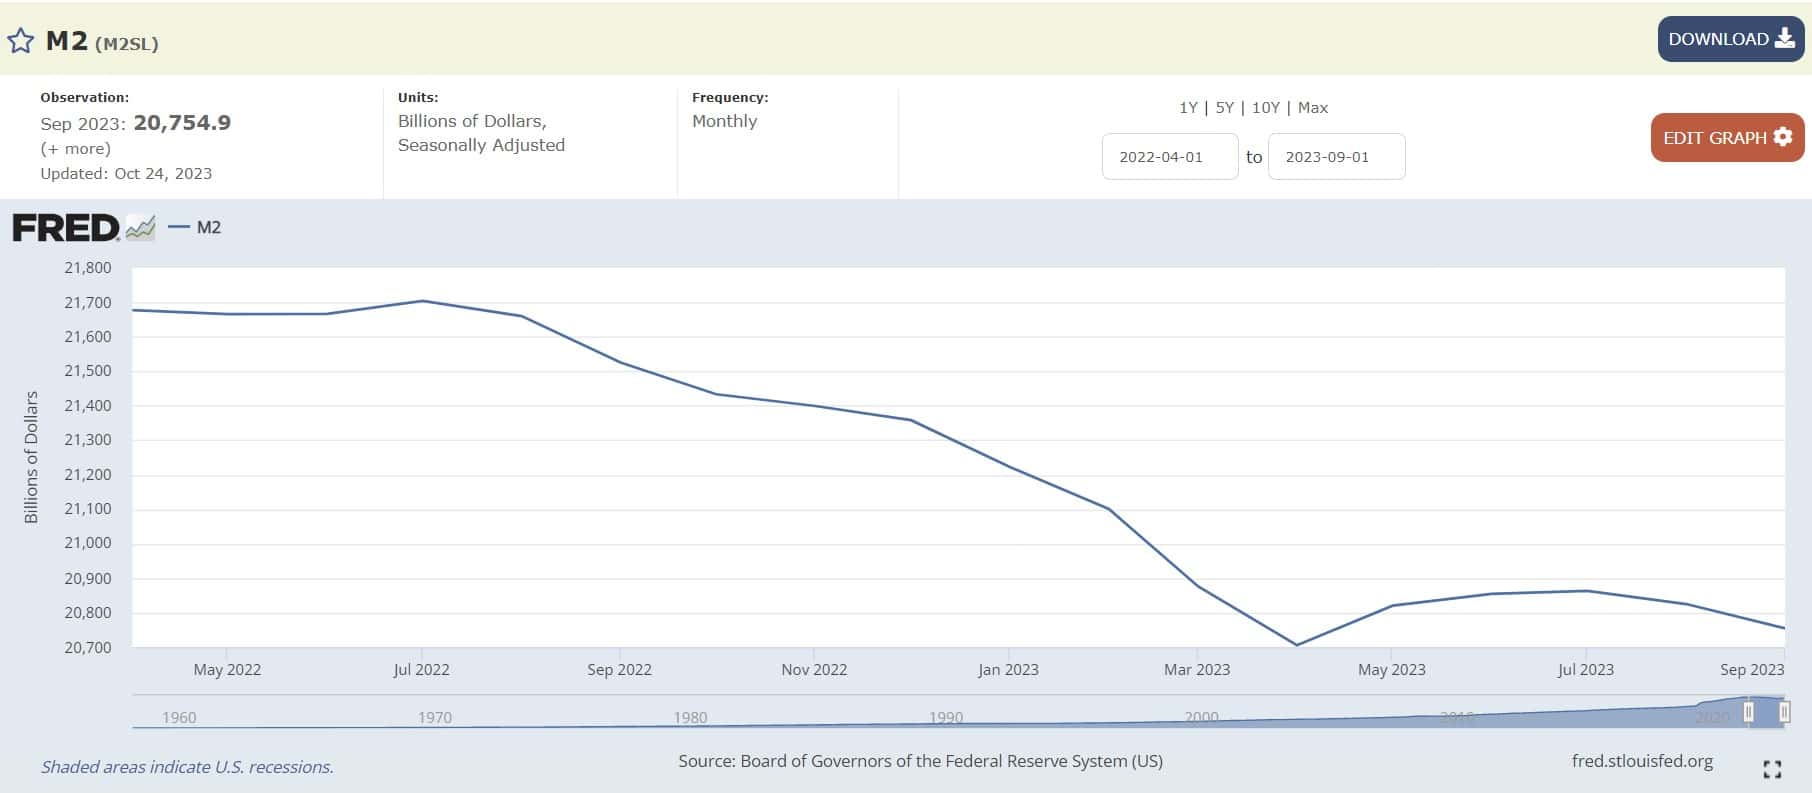The image size is (1812, 793).
Task: Click the 20,700 y-axis label
Action: click(x=88, y=648)
